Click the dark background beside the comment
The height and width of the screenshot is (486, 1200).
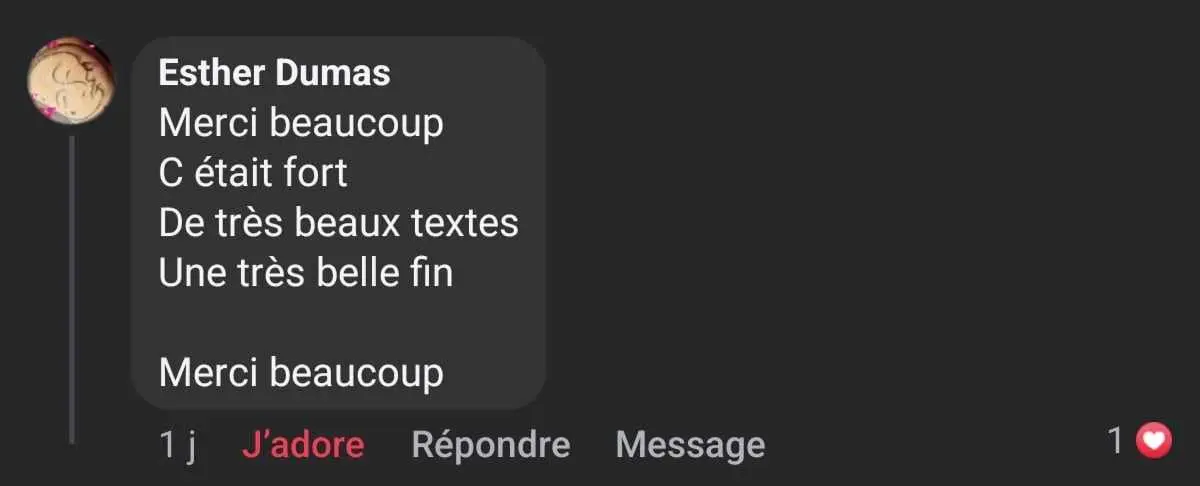850,220
